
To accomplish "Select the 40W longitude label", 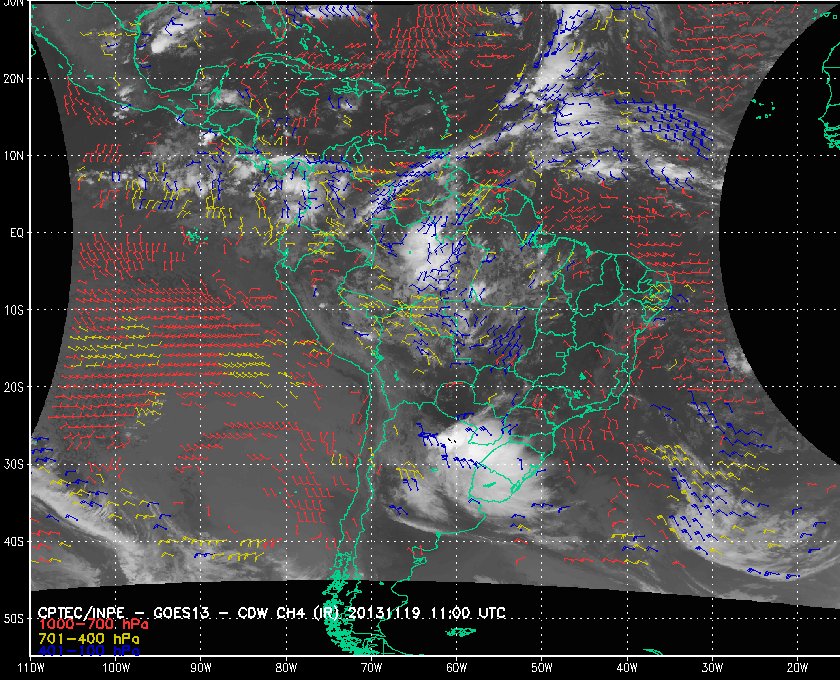I will 627,668.
